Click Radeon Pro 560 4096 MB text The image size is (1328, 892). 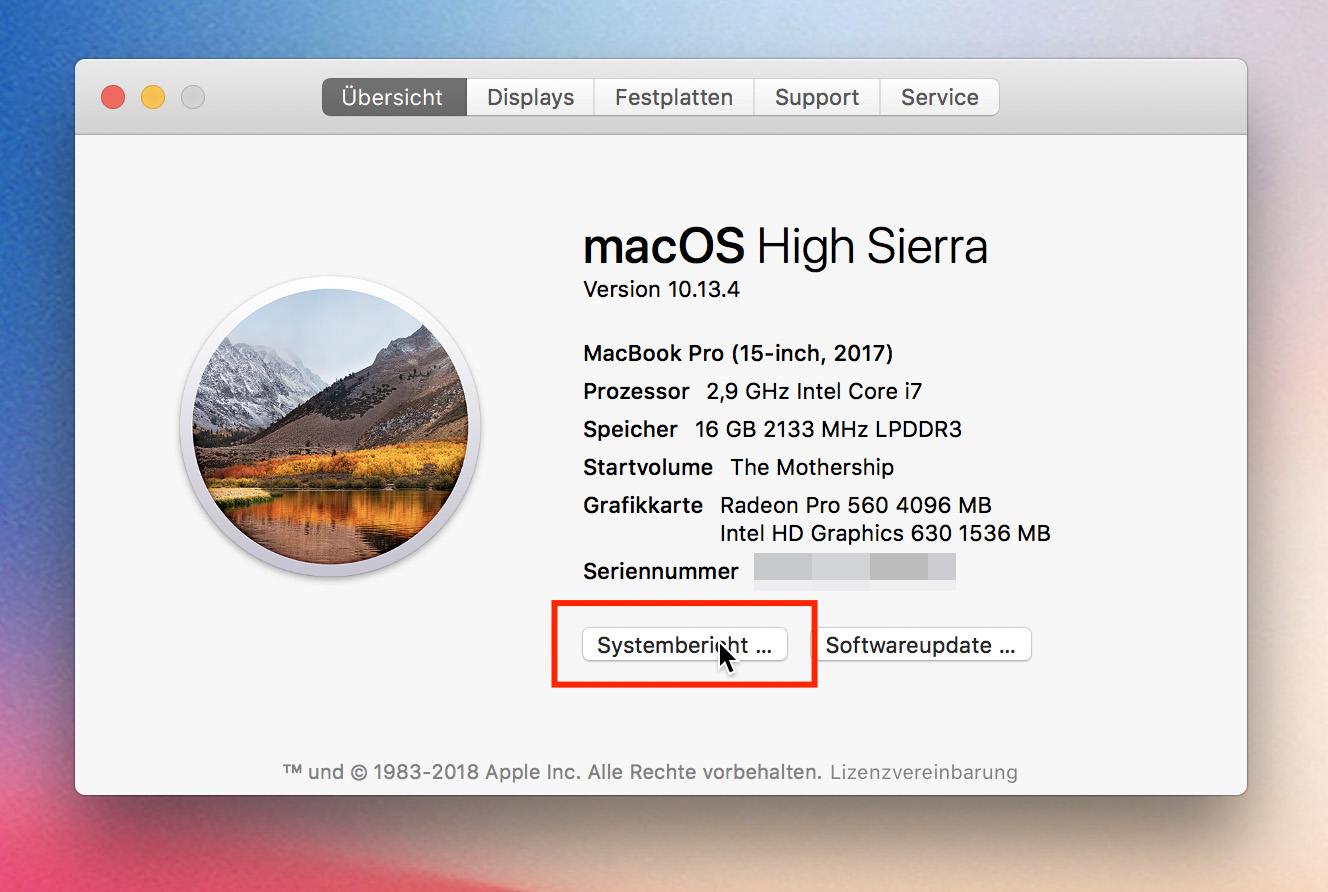856,505
